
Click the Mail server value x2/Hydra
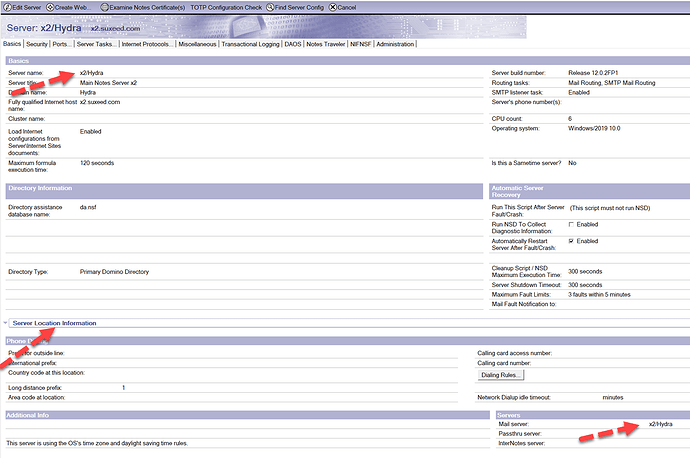661,424
